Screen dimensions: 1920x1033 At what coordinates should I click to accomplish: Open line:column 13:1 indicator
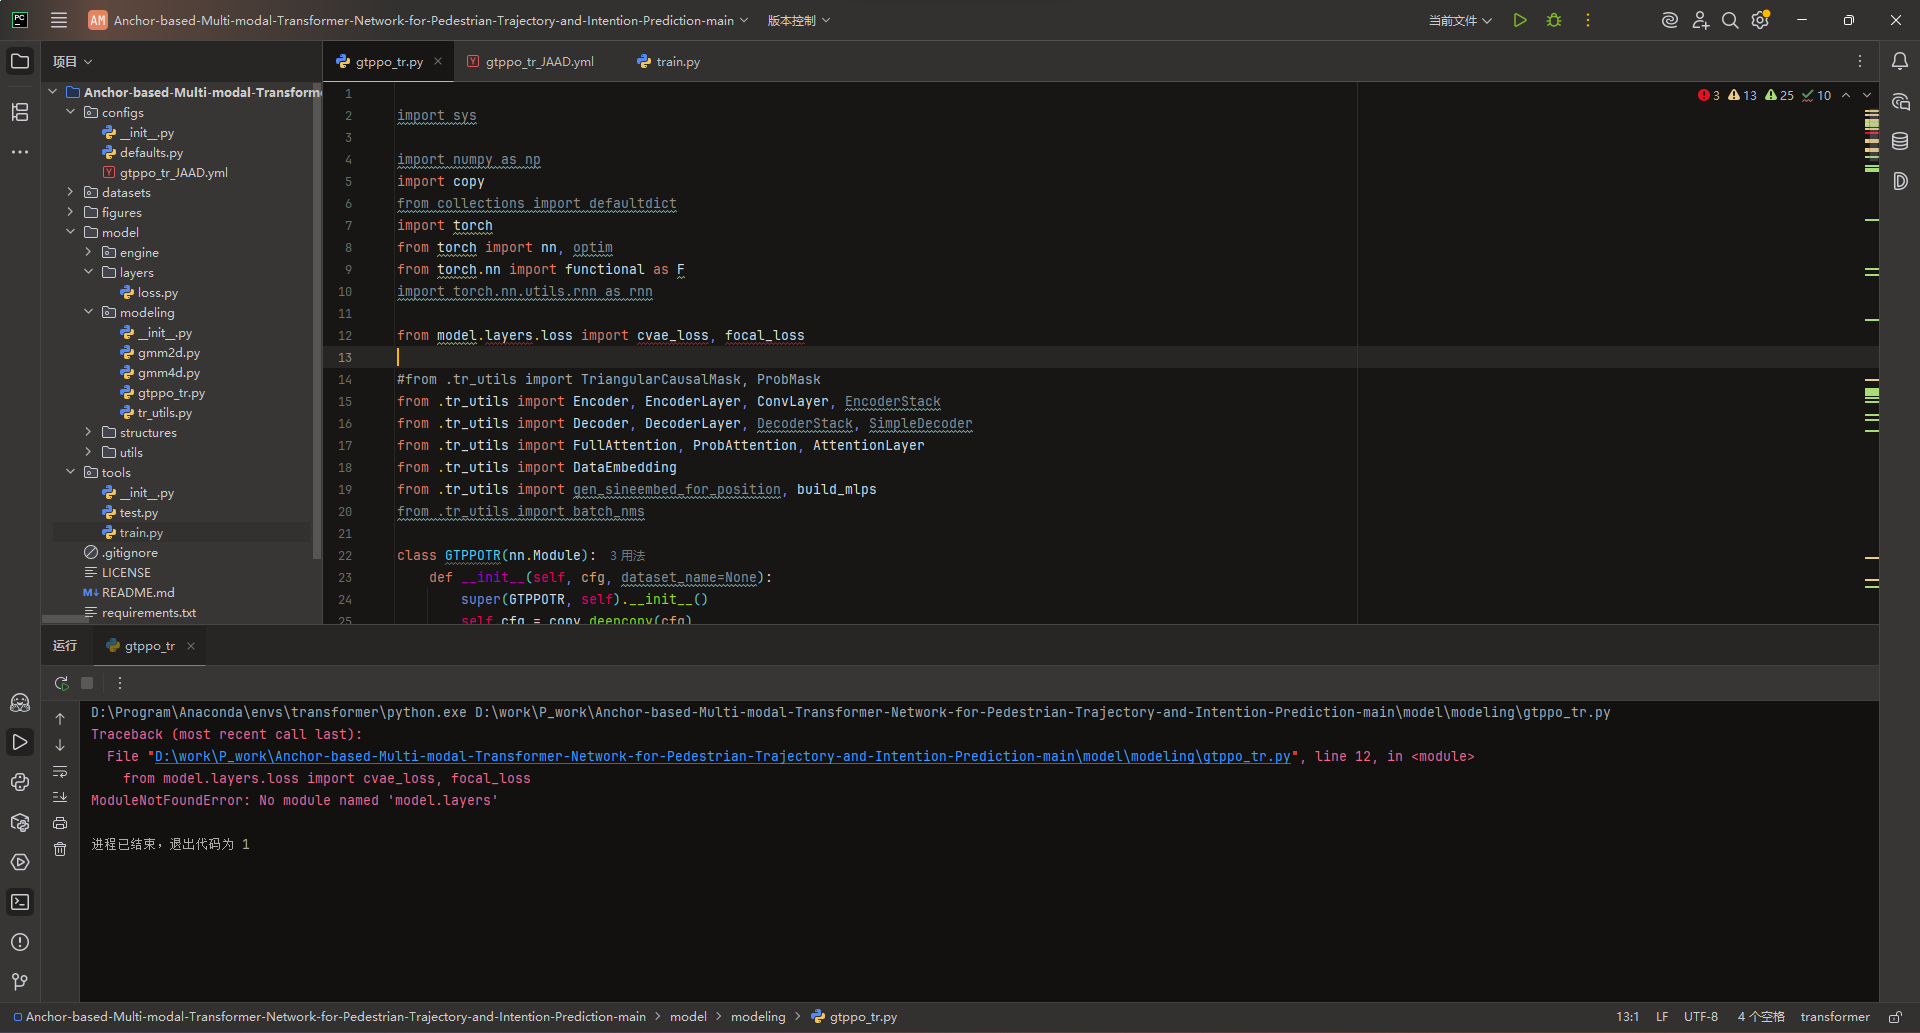1628,1017
